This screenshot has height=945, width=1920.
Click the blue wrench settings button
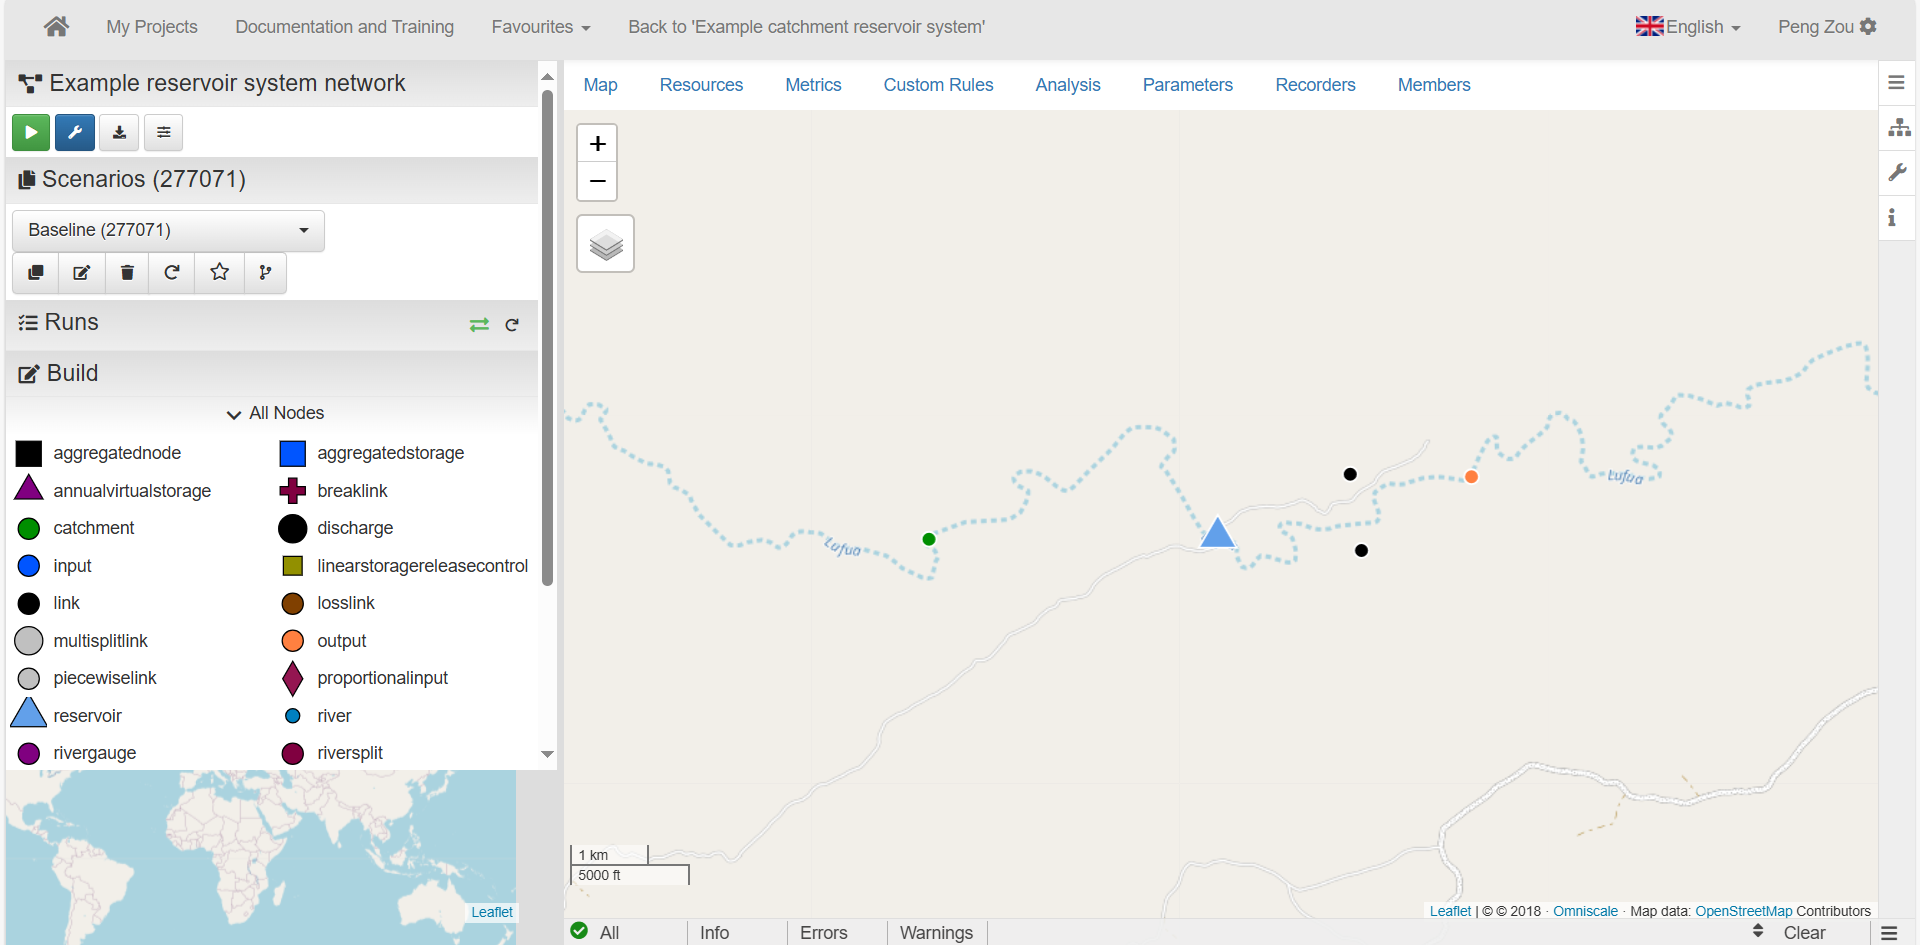point(75,132)
